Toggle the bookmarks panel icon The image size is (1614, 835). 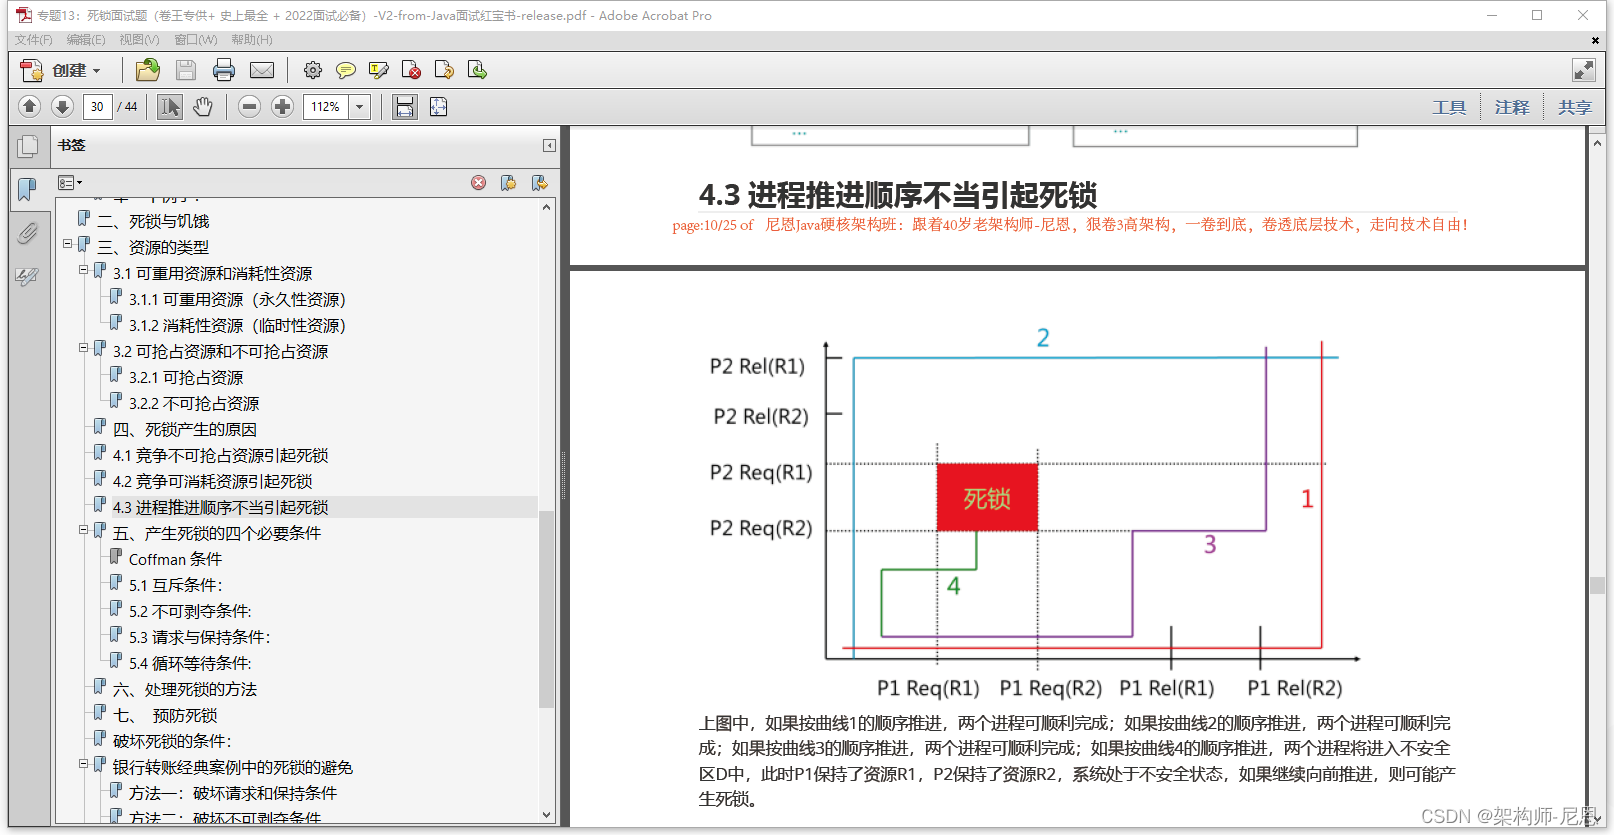coord(27,189)
